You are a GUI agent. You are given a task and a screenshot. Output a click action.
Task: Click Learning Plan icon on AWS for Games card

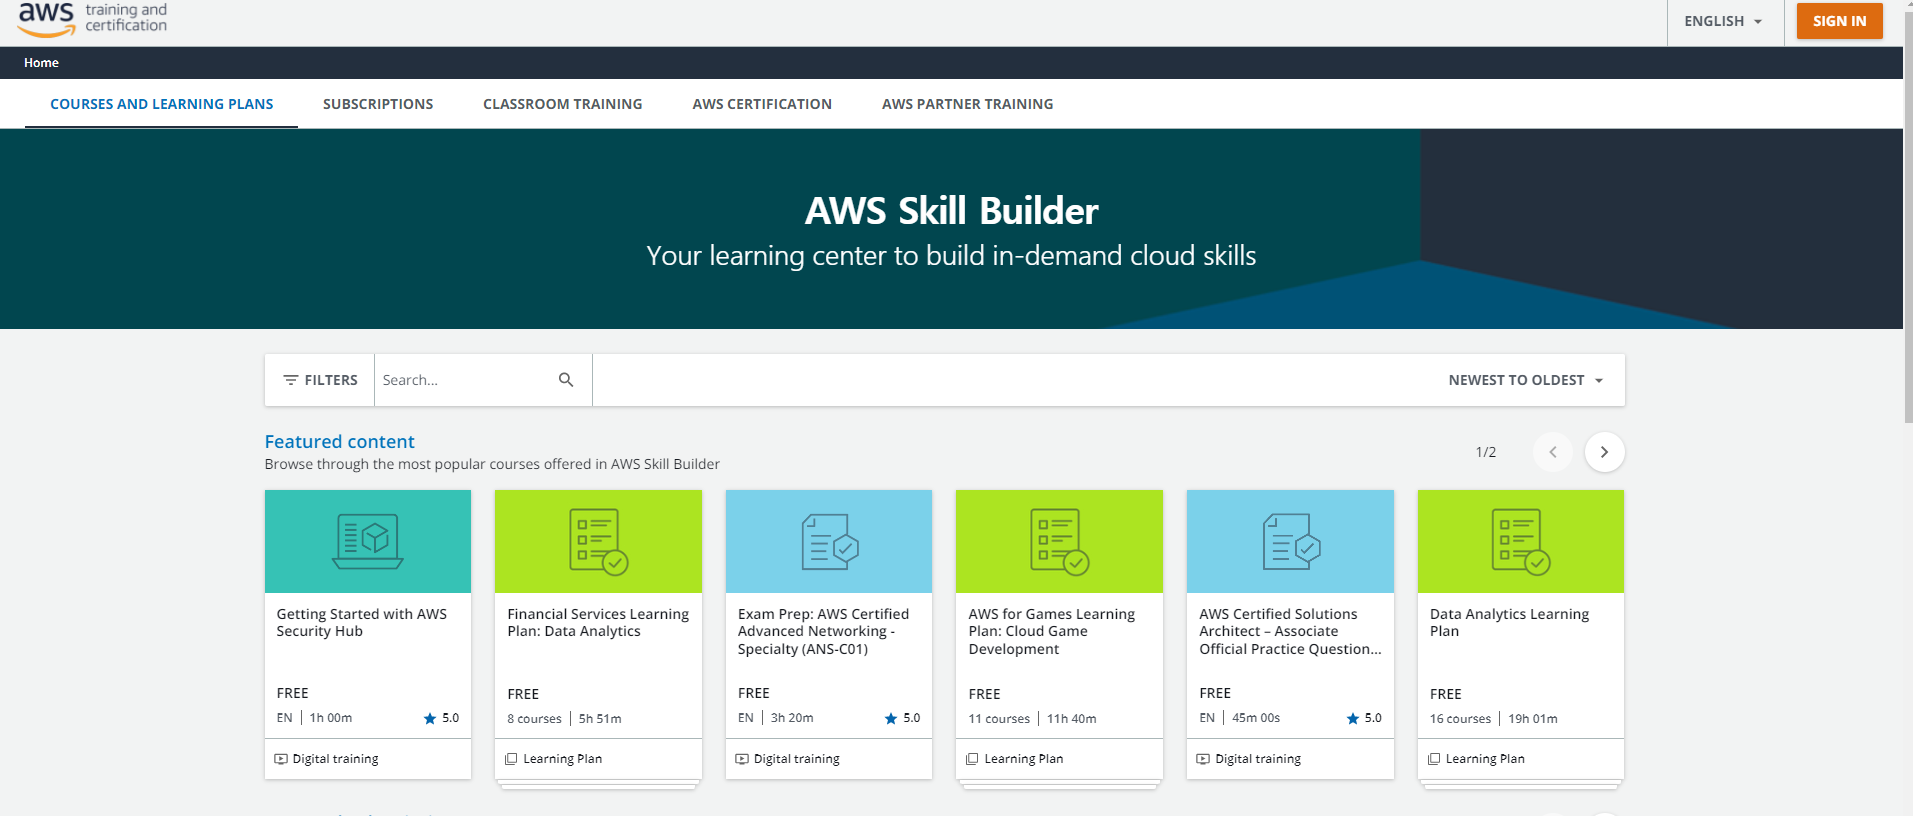click(973, 759)
